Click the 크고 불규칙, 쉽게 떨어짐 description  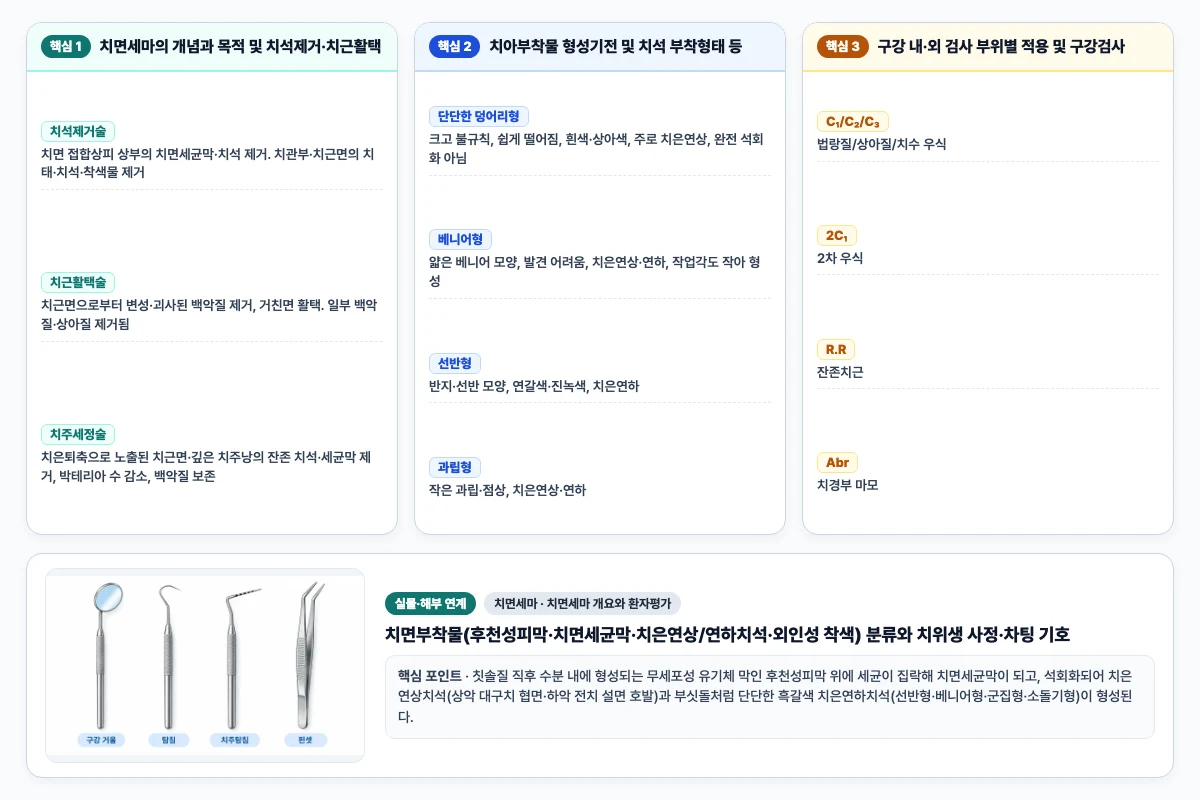click(x=597, y=149)
